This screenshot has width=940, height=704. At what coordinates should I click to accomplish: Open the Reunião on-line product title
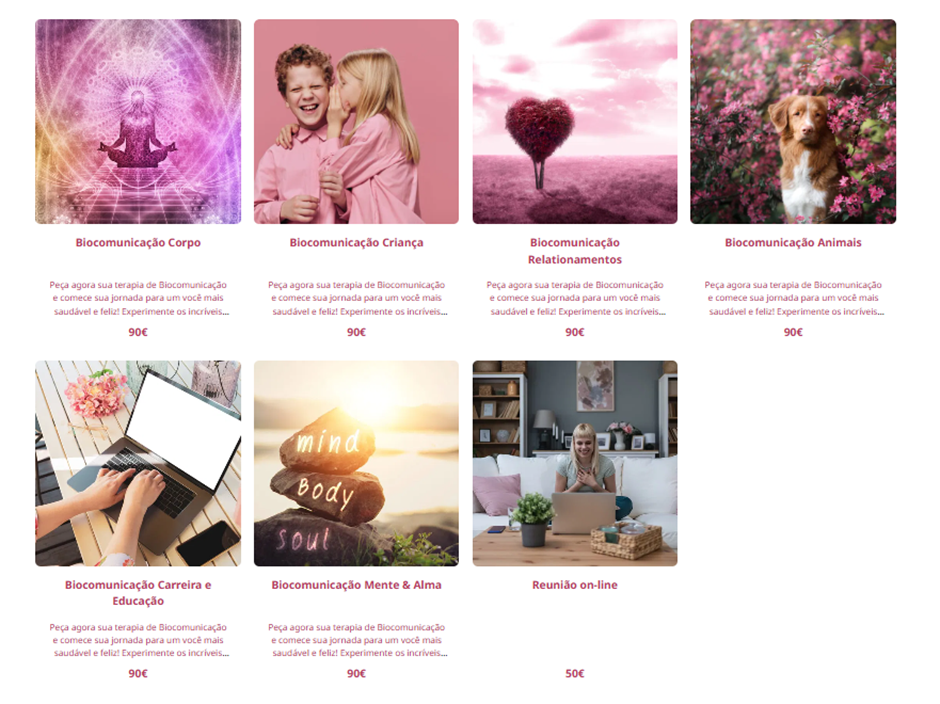[x=575, y=585]
